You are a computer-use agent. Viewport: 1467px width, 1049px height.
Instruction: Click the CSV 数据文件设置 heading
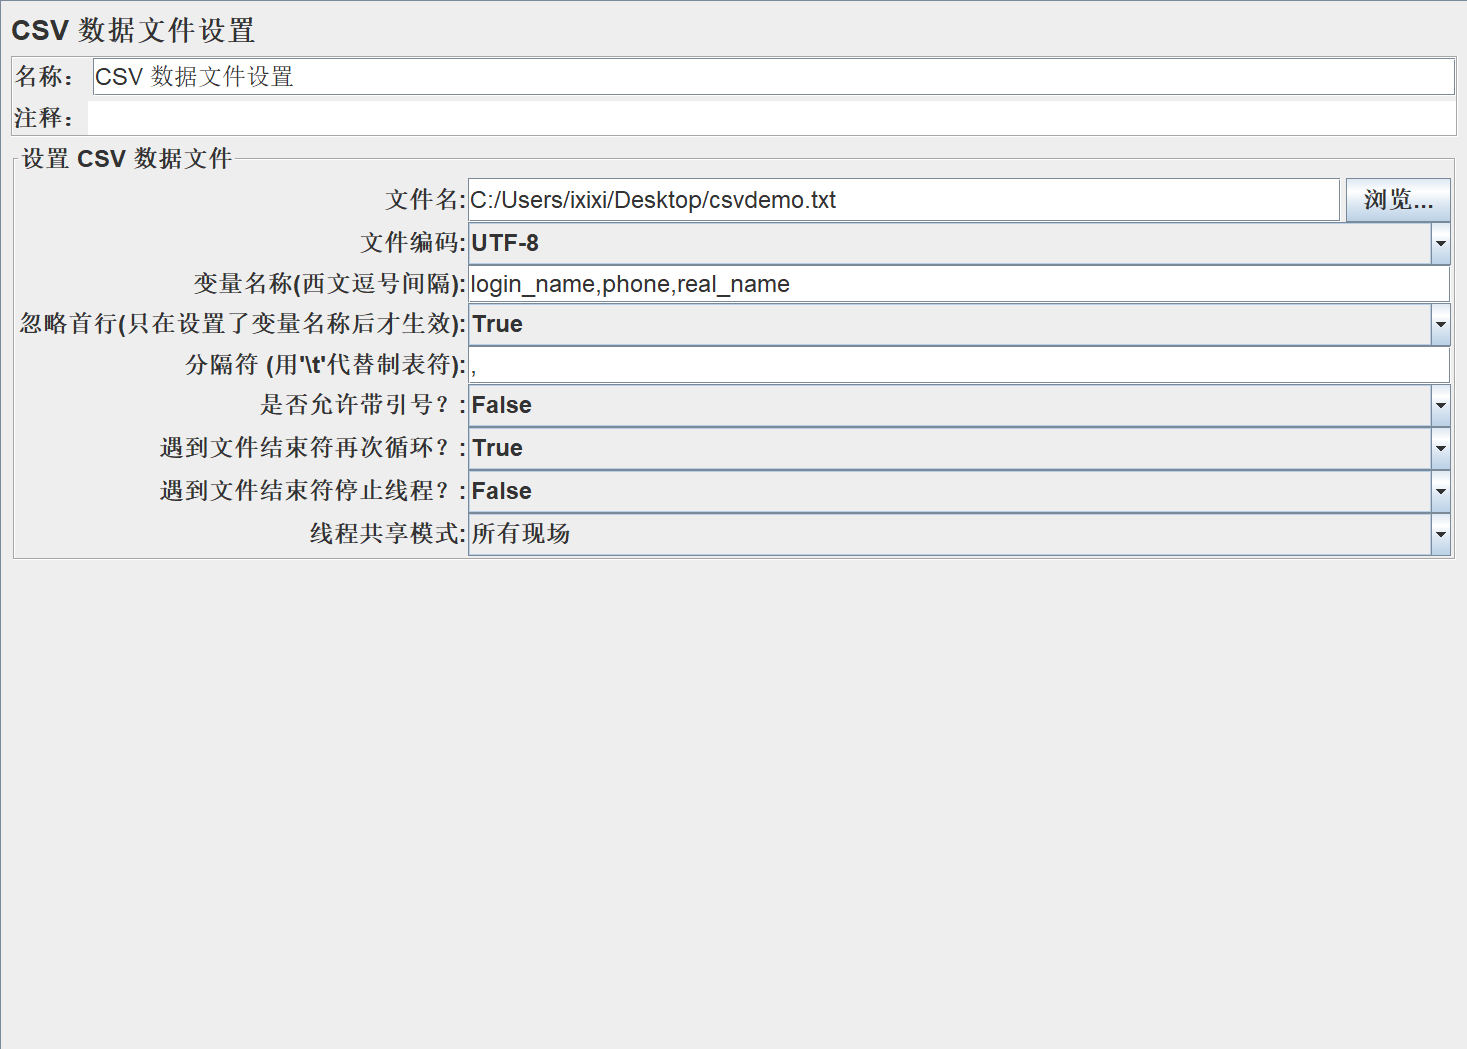click(x=133, y=30)
